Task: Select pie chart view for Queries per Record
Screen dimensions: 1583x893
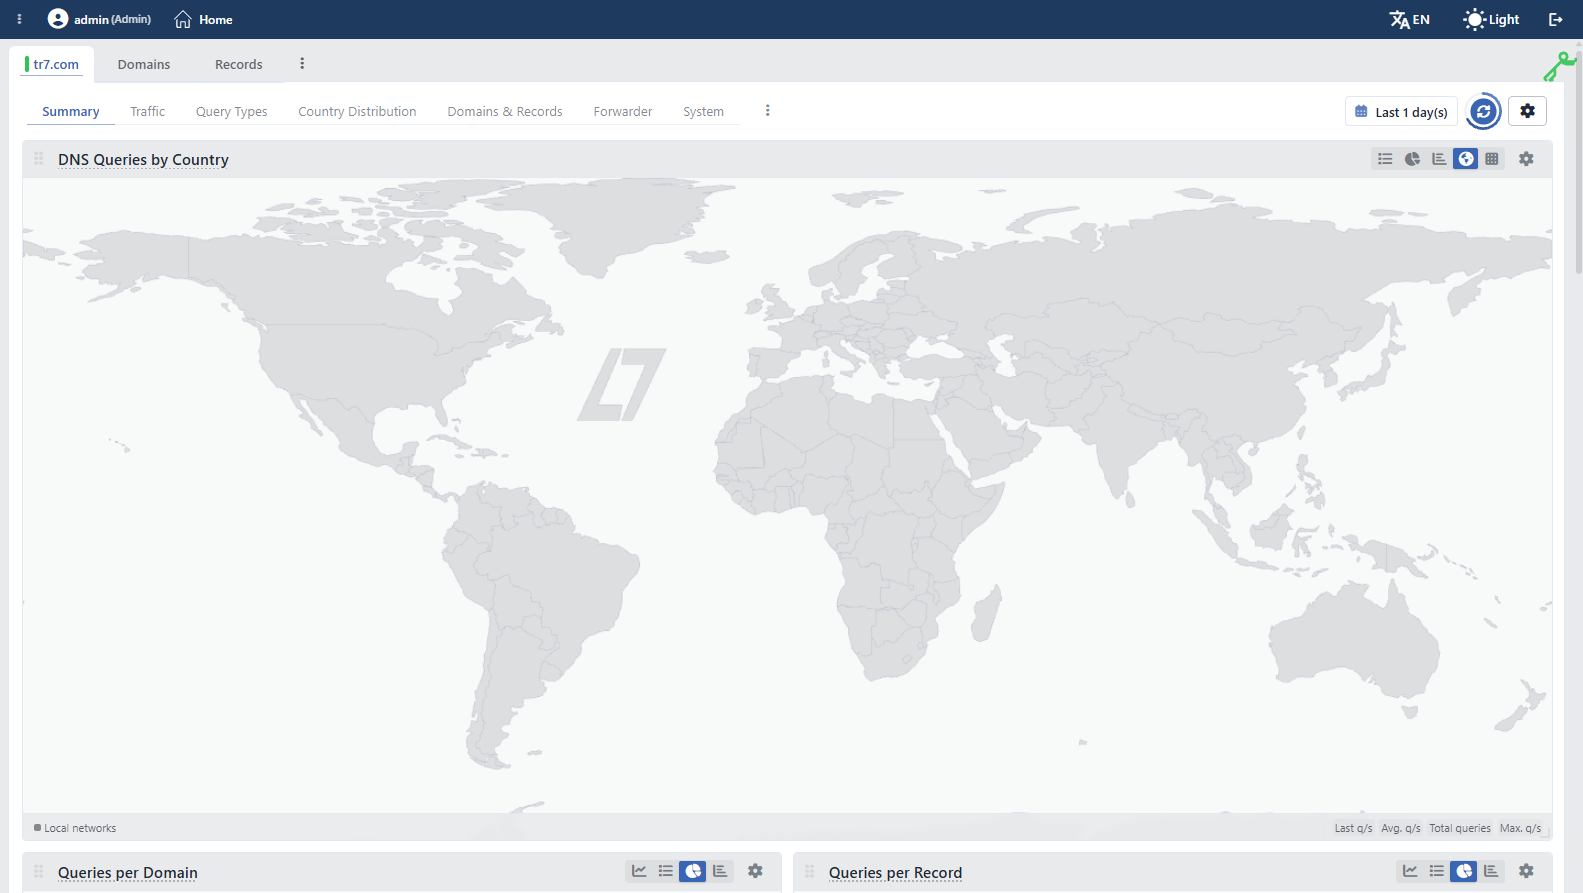Action: point(1464,871)
